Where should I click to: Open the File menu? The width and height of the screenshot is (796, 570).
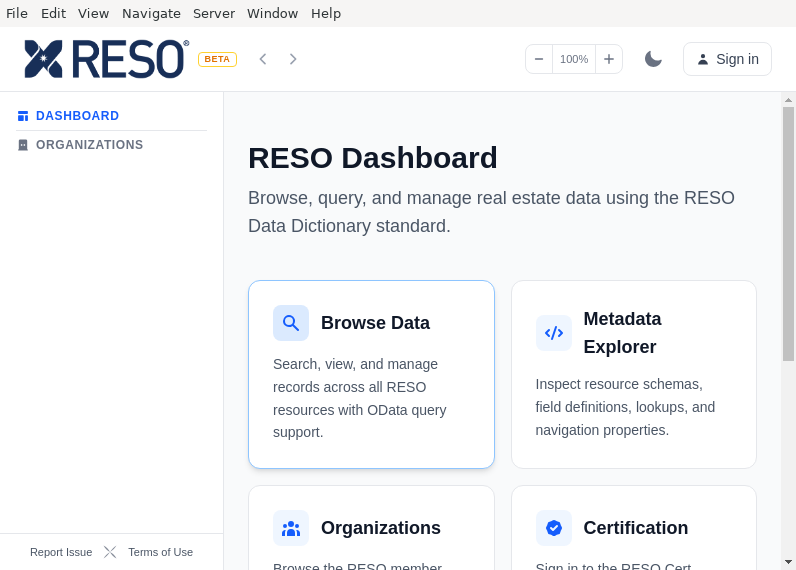point(17,13)
